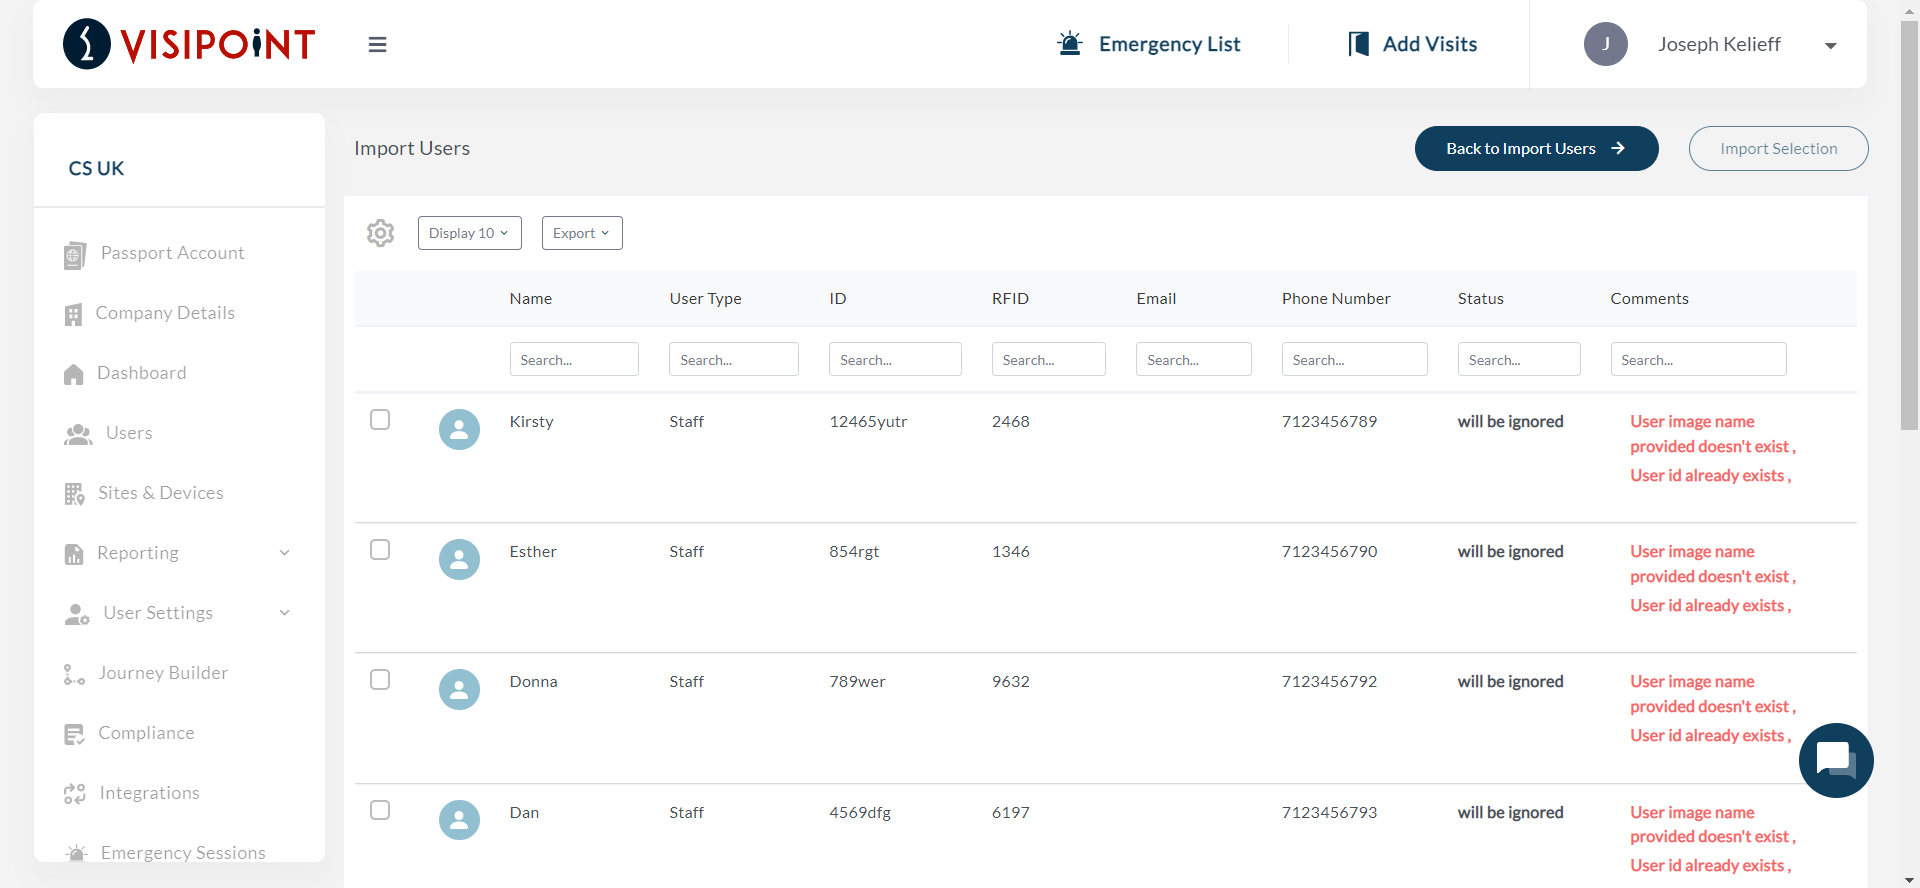Click the Emergency List siren icon
This screenshot has width=1920, height=888.
1070,44
